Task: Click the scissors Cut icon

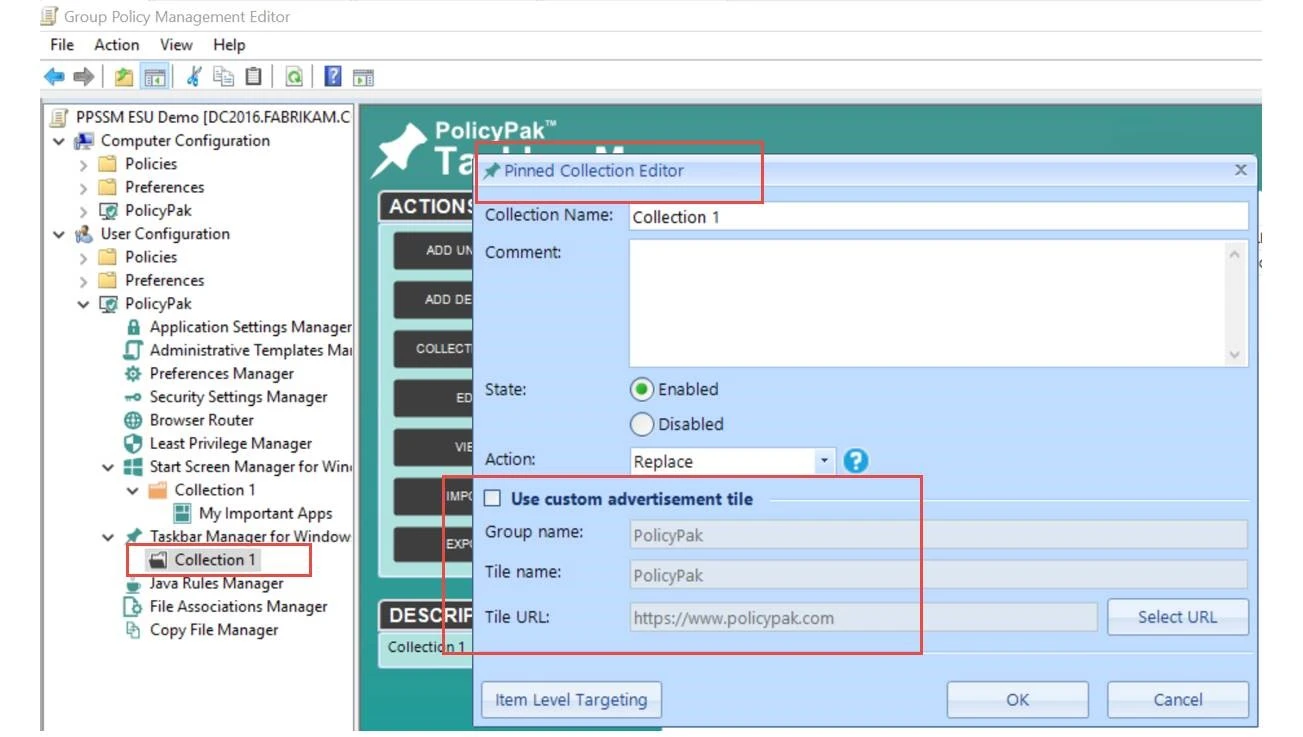Action: pyautogui.click(x=194, y=77)
